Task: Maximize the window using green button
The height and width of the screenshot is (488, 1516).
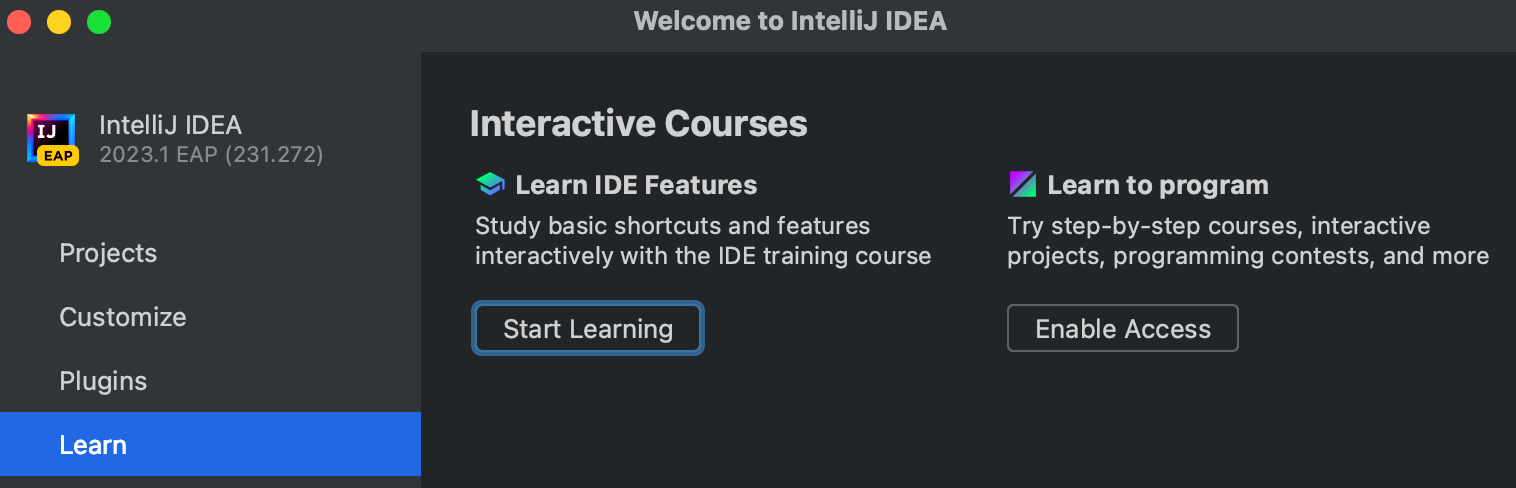Action: 99,21
